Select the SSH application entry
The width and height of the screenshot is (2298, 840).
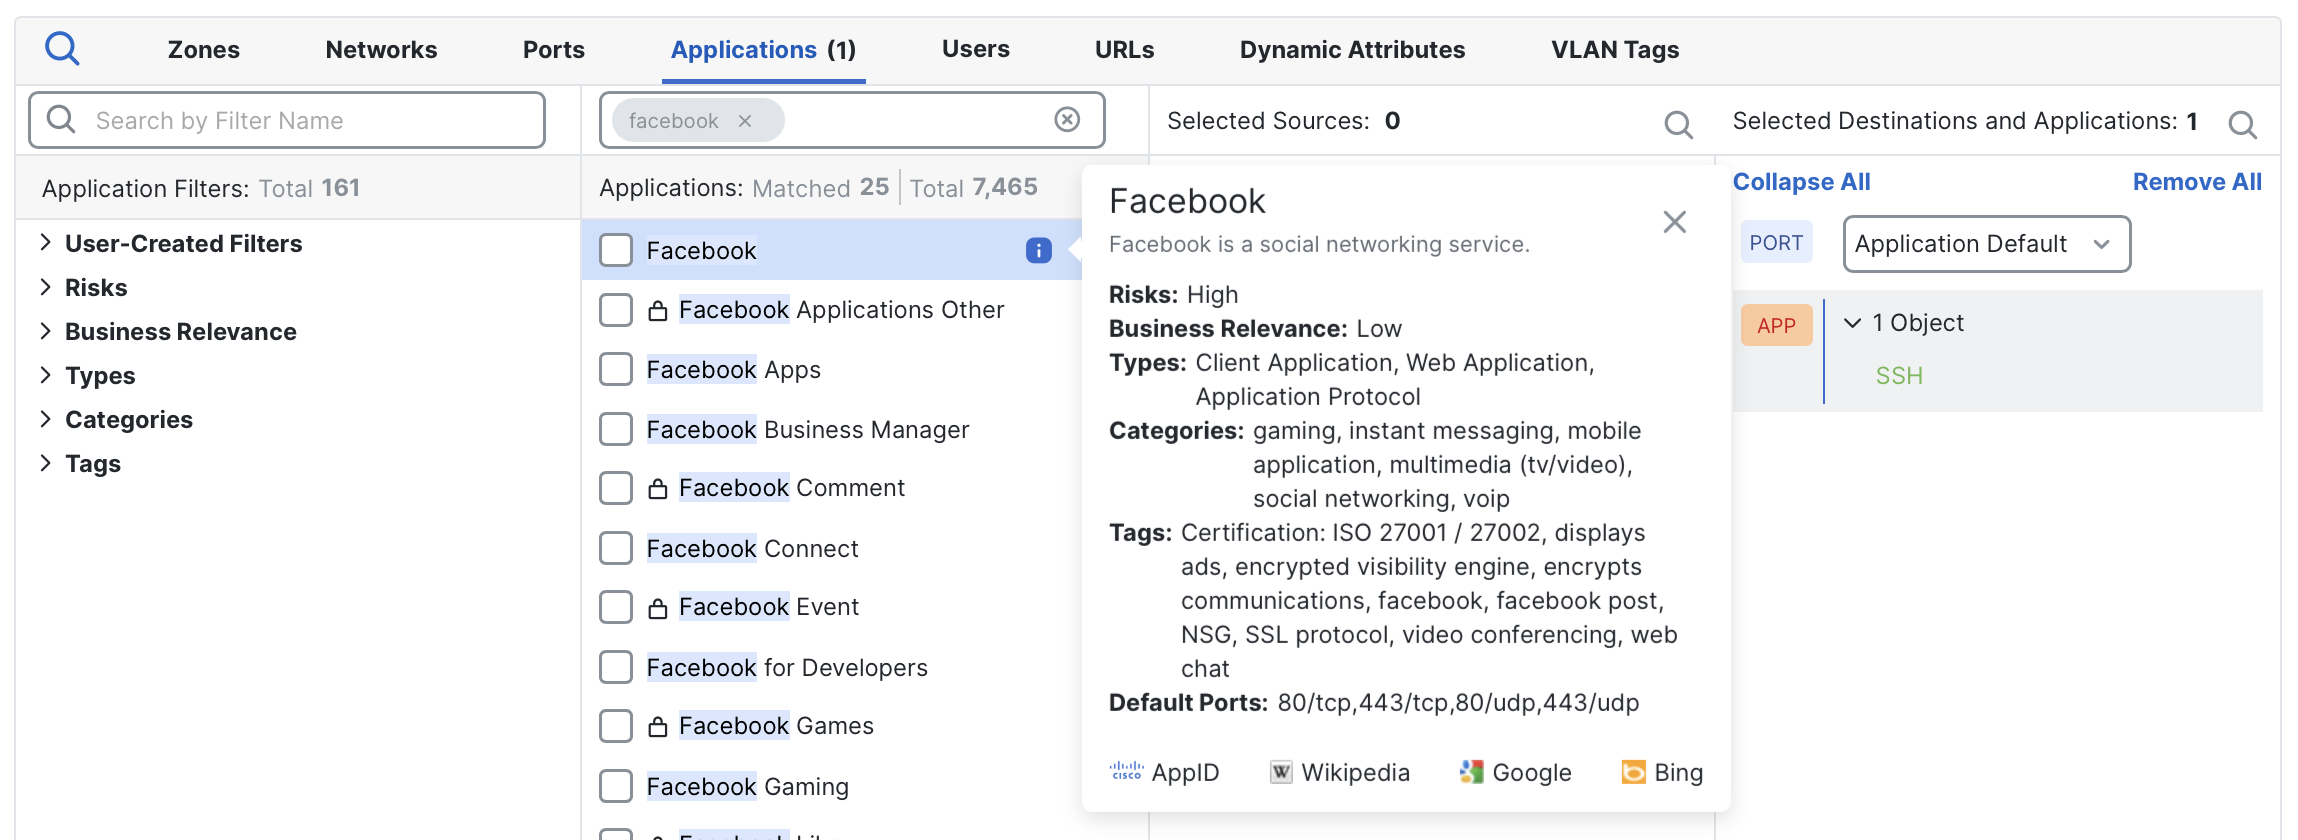click(1899, 376)
